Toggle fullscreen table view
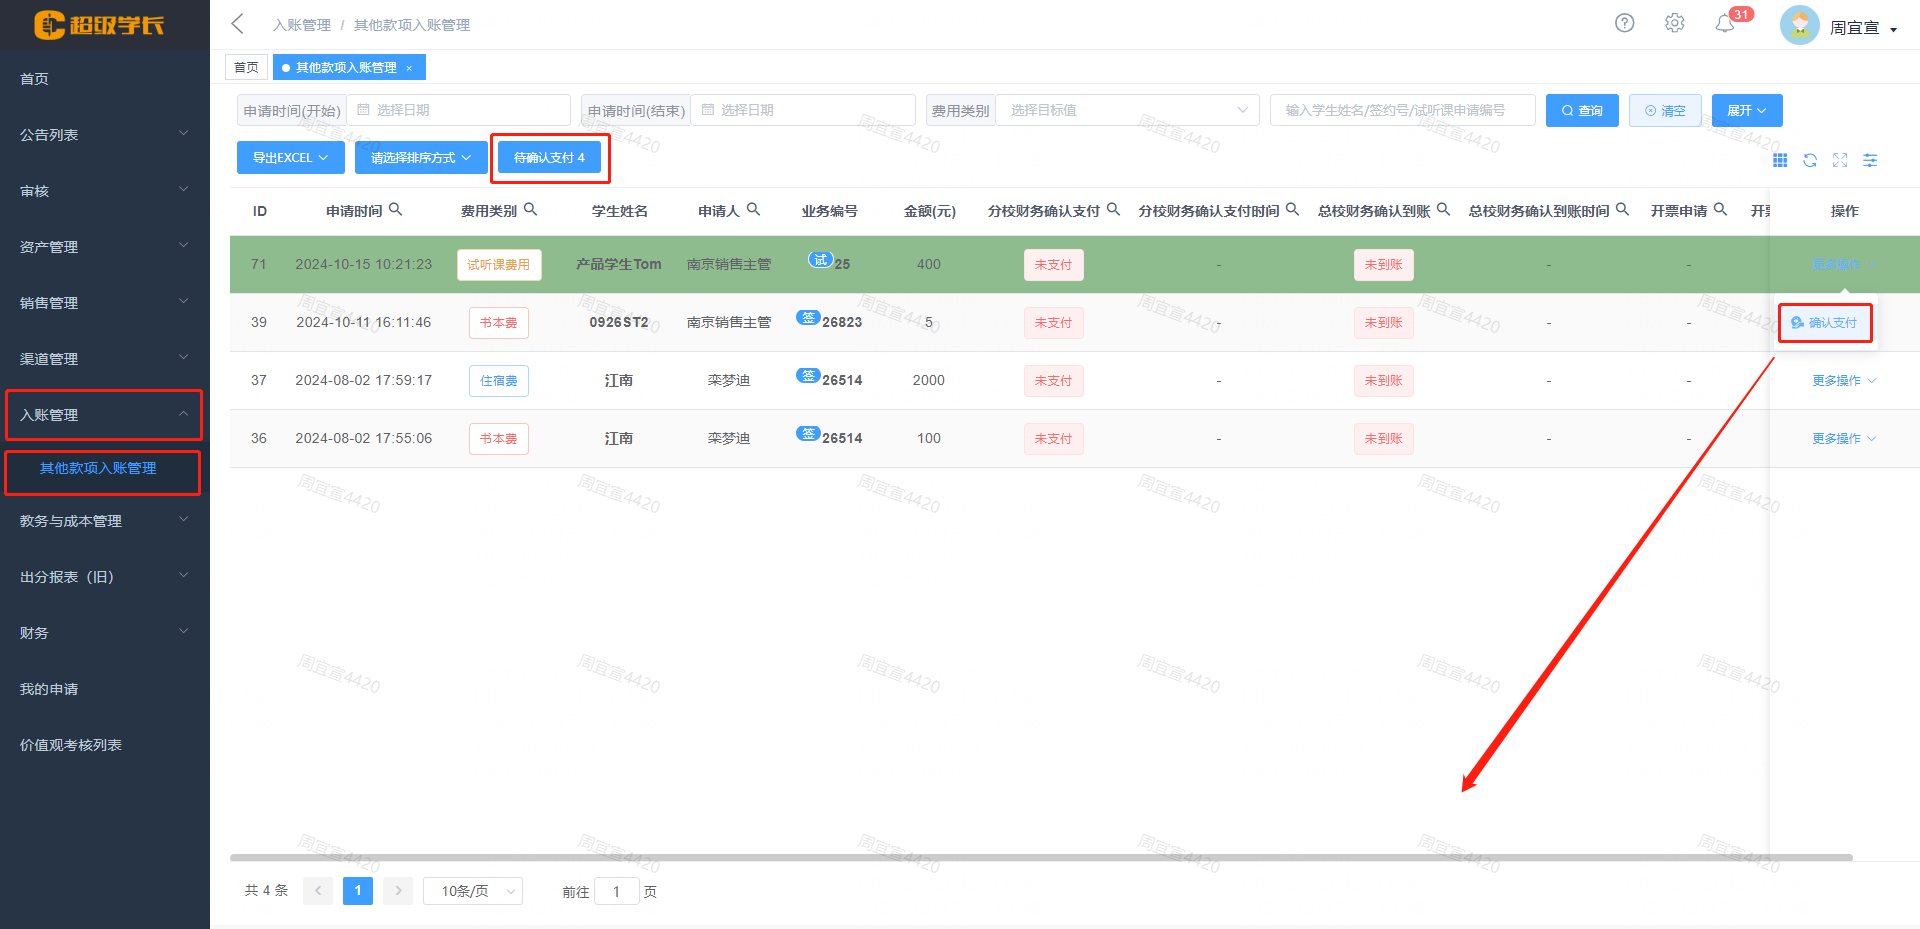This screenshot has width=1920, height=929. [1841, 160]
